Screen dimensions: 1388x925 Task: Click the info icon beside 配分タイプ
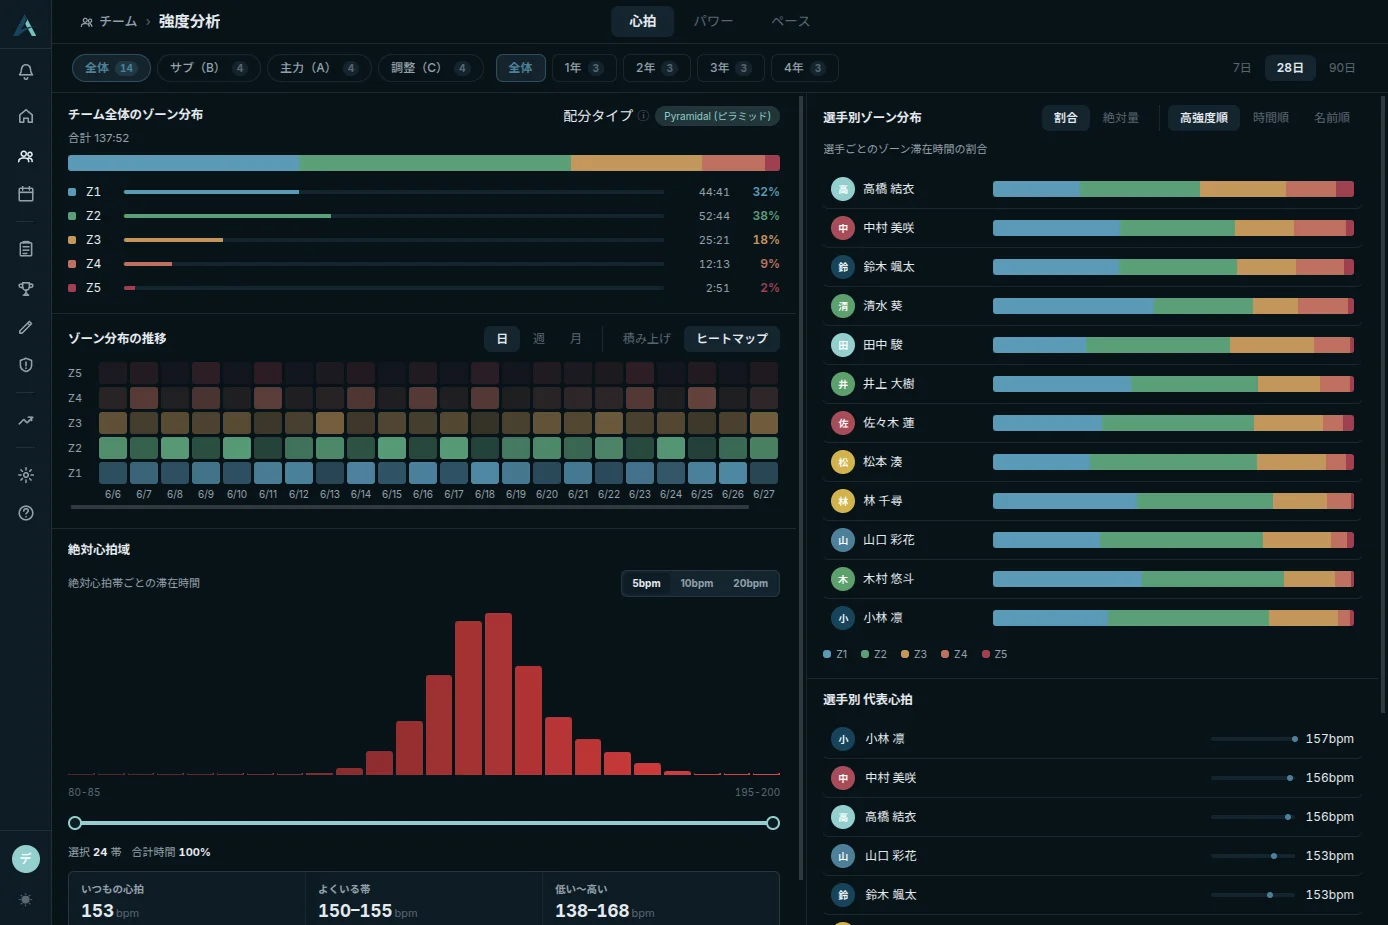pyautogui.click(x=643, y=116)
